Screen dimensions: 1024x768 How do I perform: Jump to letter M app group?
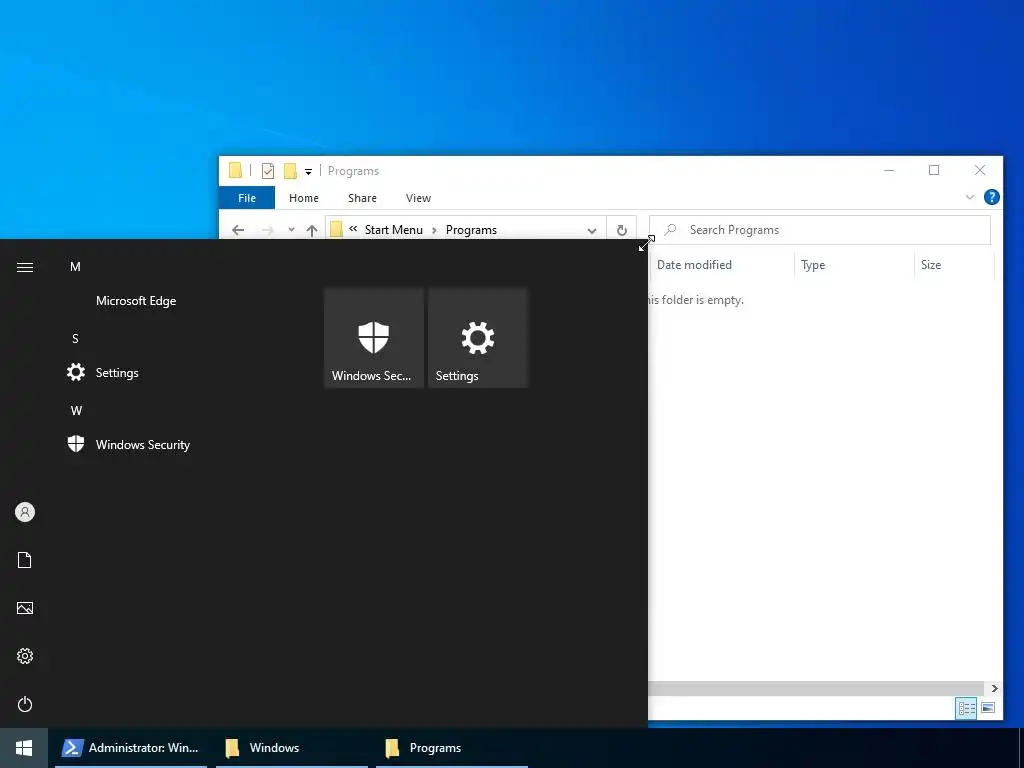pos(75,266)
